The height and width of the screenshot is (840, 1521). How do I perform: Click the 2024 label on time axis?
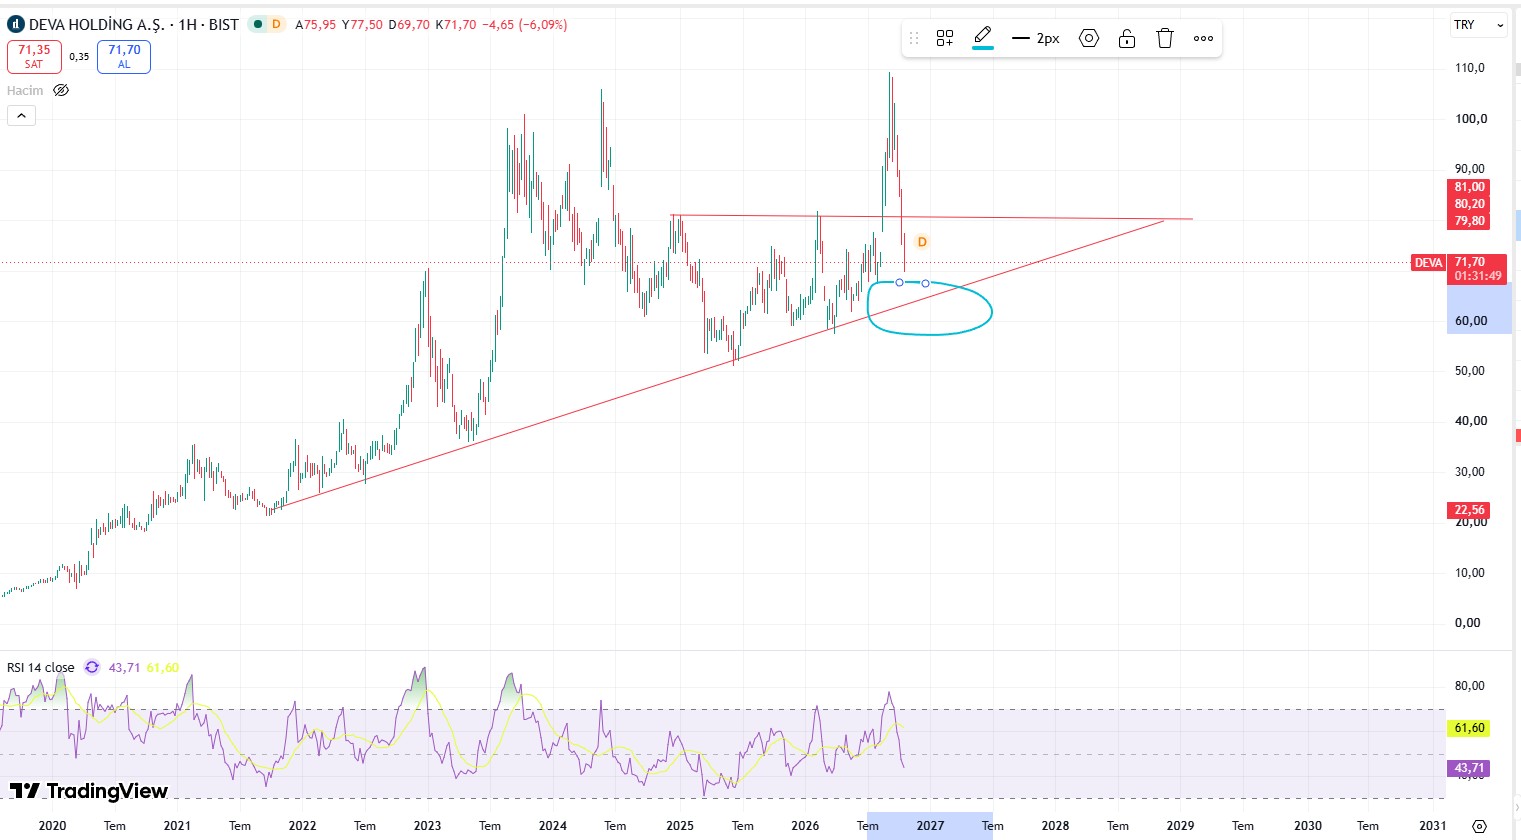point(553,826)
